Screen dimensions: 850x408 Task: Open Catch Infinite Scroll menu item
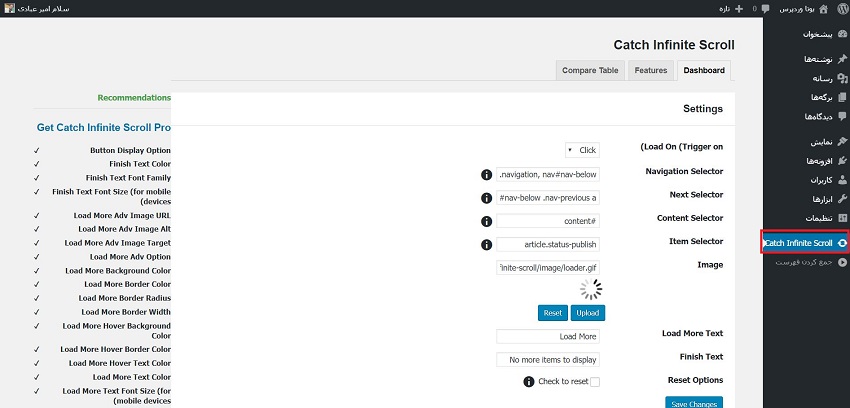pos(805,243)
